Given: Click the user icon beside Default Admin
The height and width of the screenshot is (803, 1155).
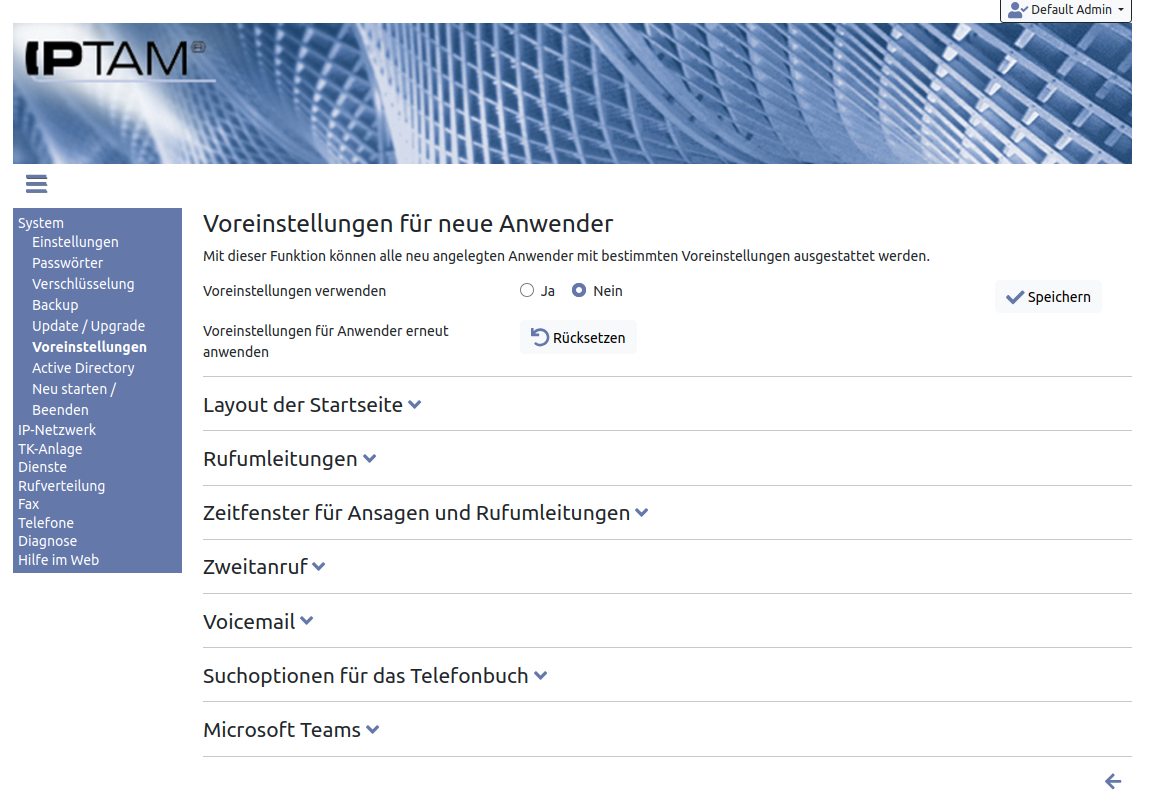Looking at the screenshot, I should (x=1018, y=10).
